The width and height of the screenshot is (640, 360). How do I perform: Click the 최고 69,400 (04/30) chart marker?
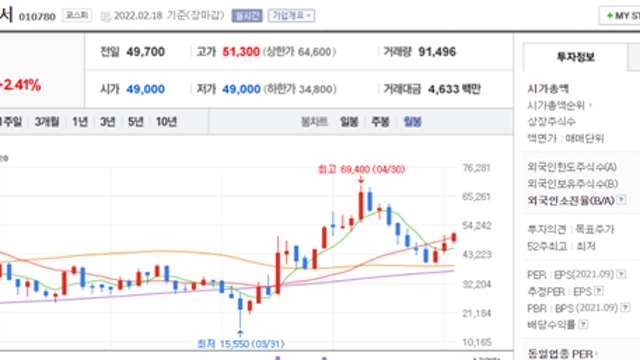point(361,169)
